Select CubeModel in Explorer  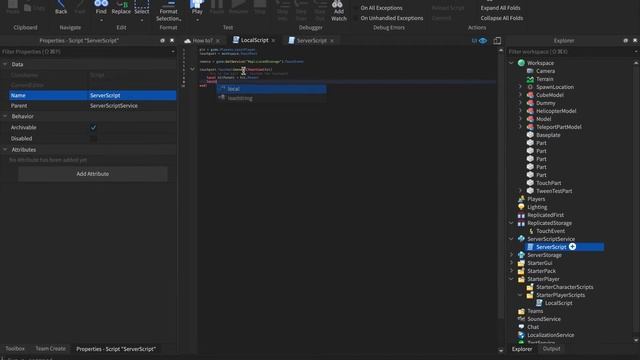[549, 95]
